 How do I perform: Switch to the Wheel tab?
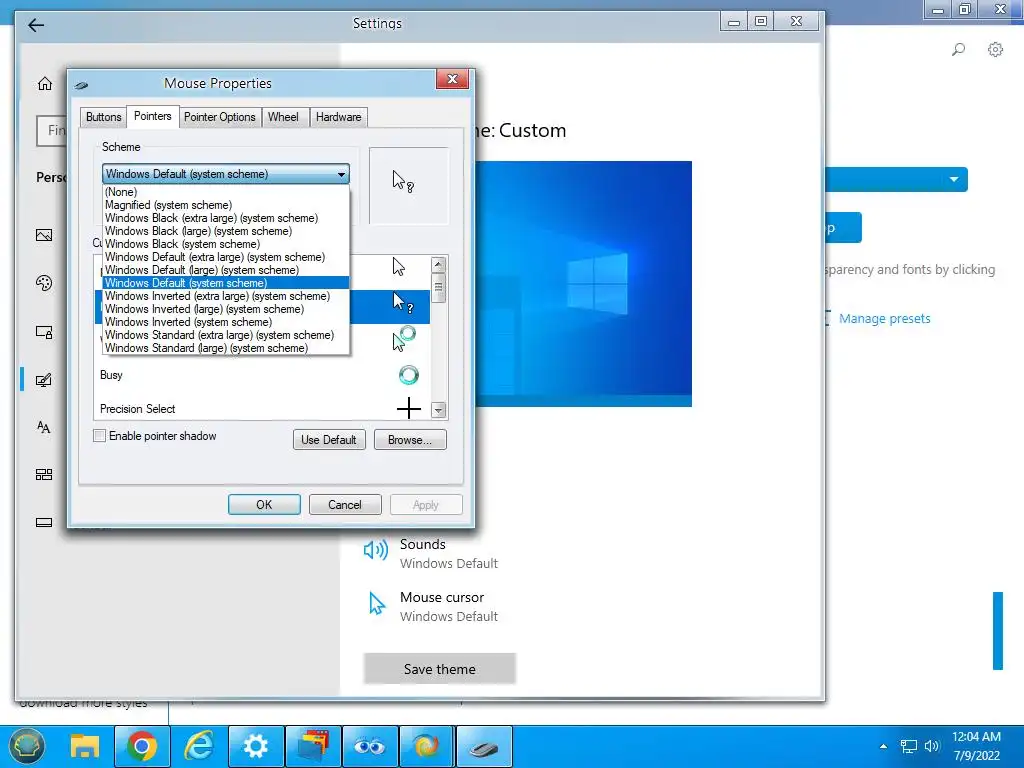point(283,117)
